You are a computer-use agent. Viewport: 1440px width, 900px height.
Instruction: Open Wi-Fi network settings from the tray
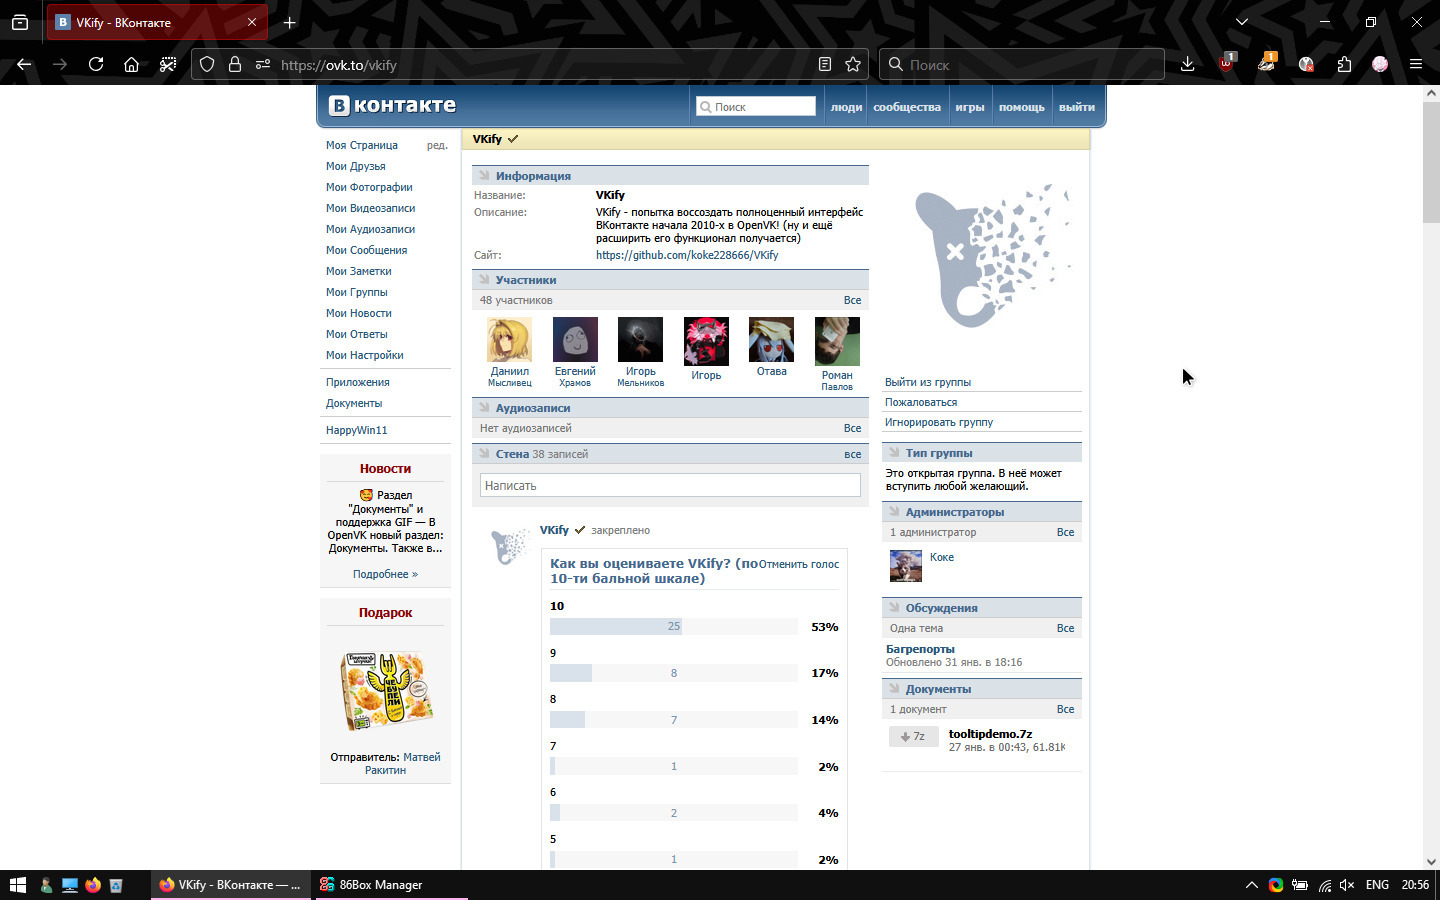pos(1324,885)
